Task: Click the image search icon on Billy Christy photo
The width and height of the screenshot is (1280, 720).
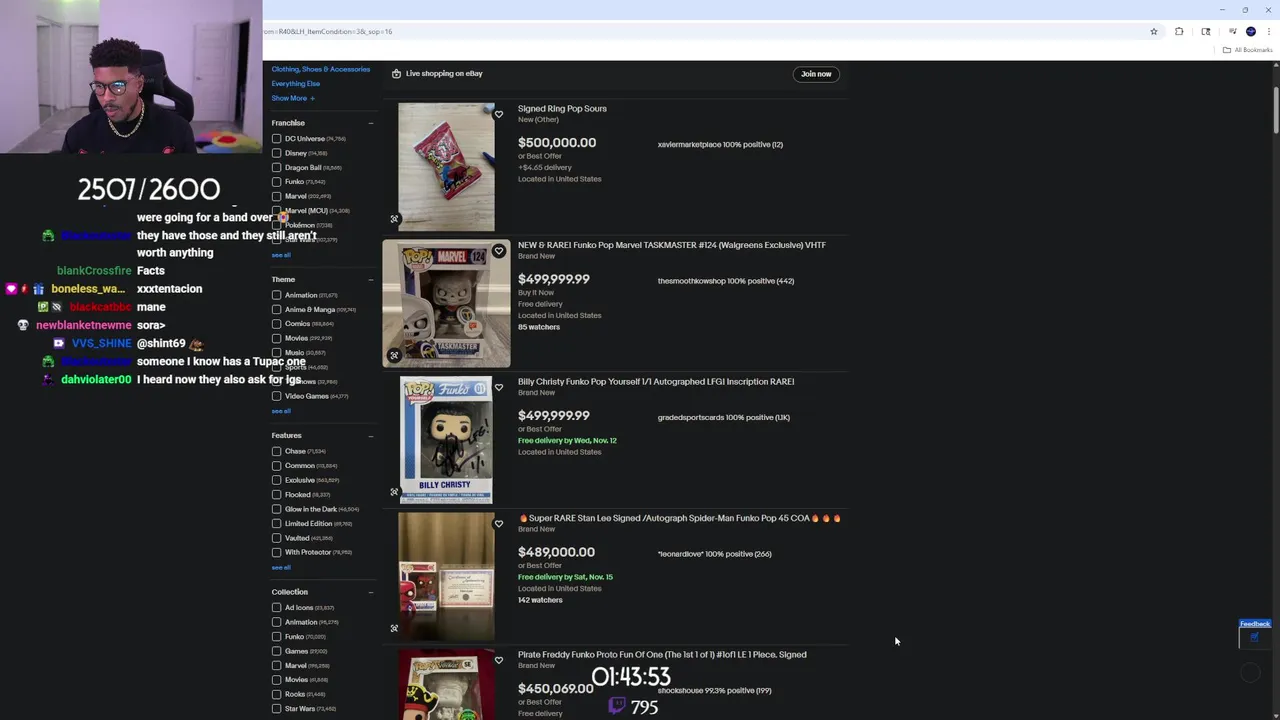Action: 394,492
